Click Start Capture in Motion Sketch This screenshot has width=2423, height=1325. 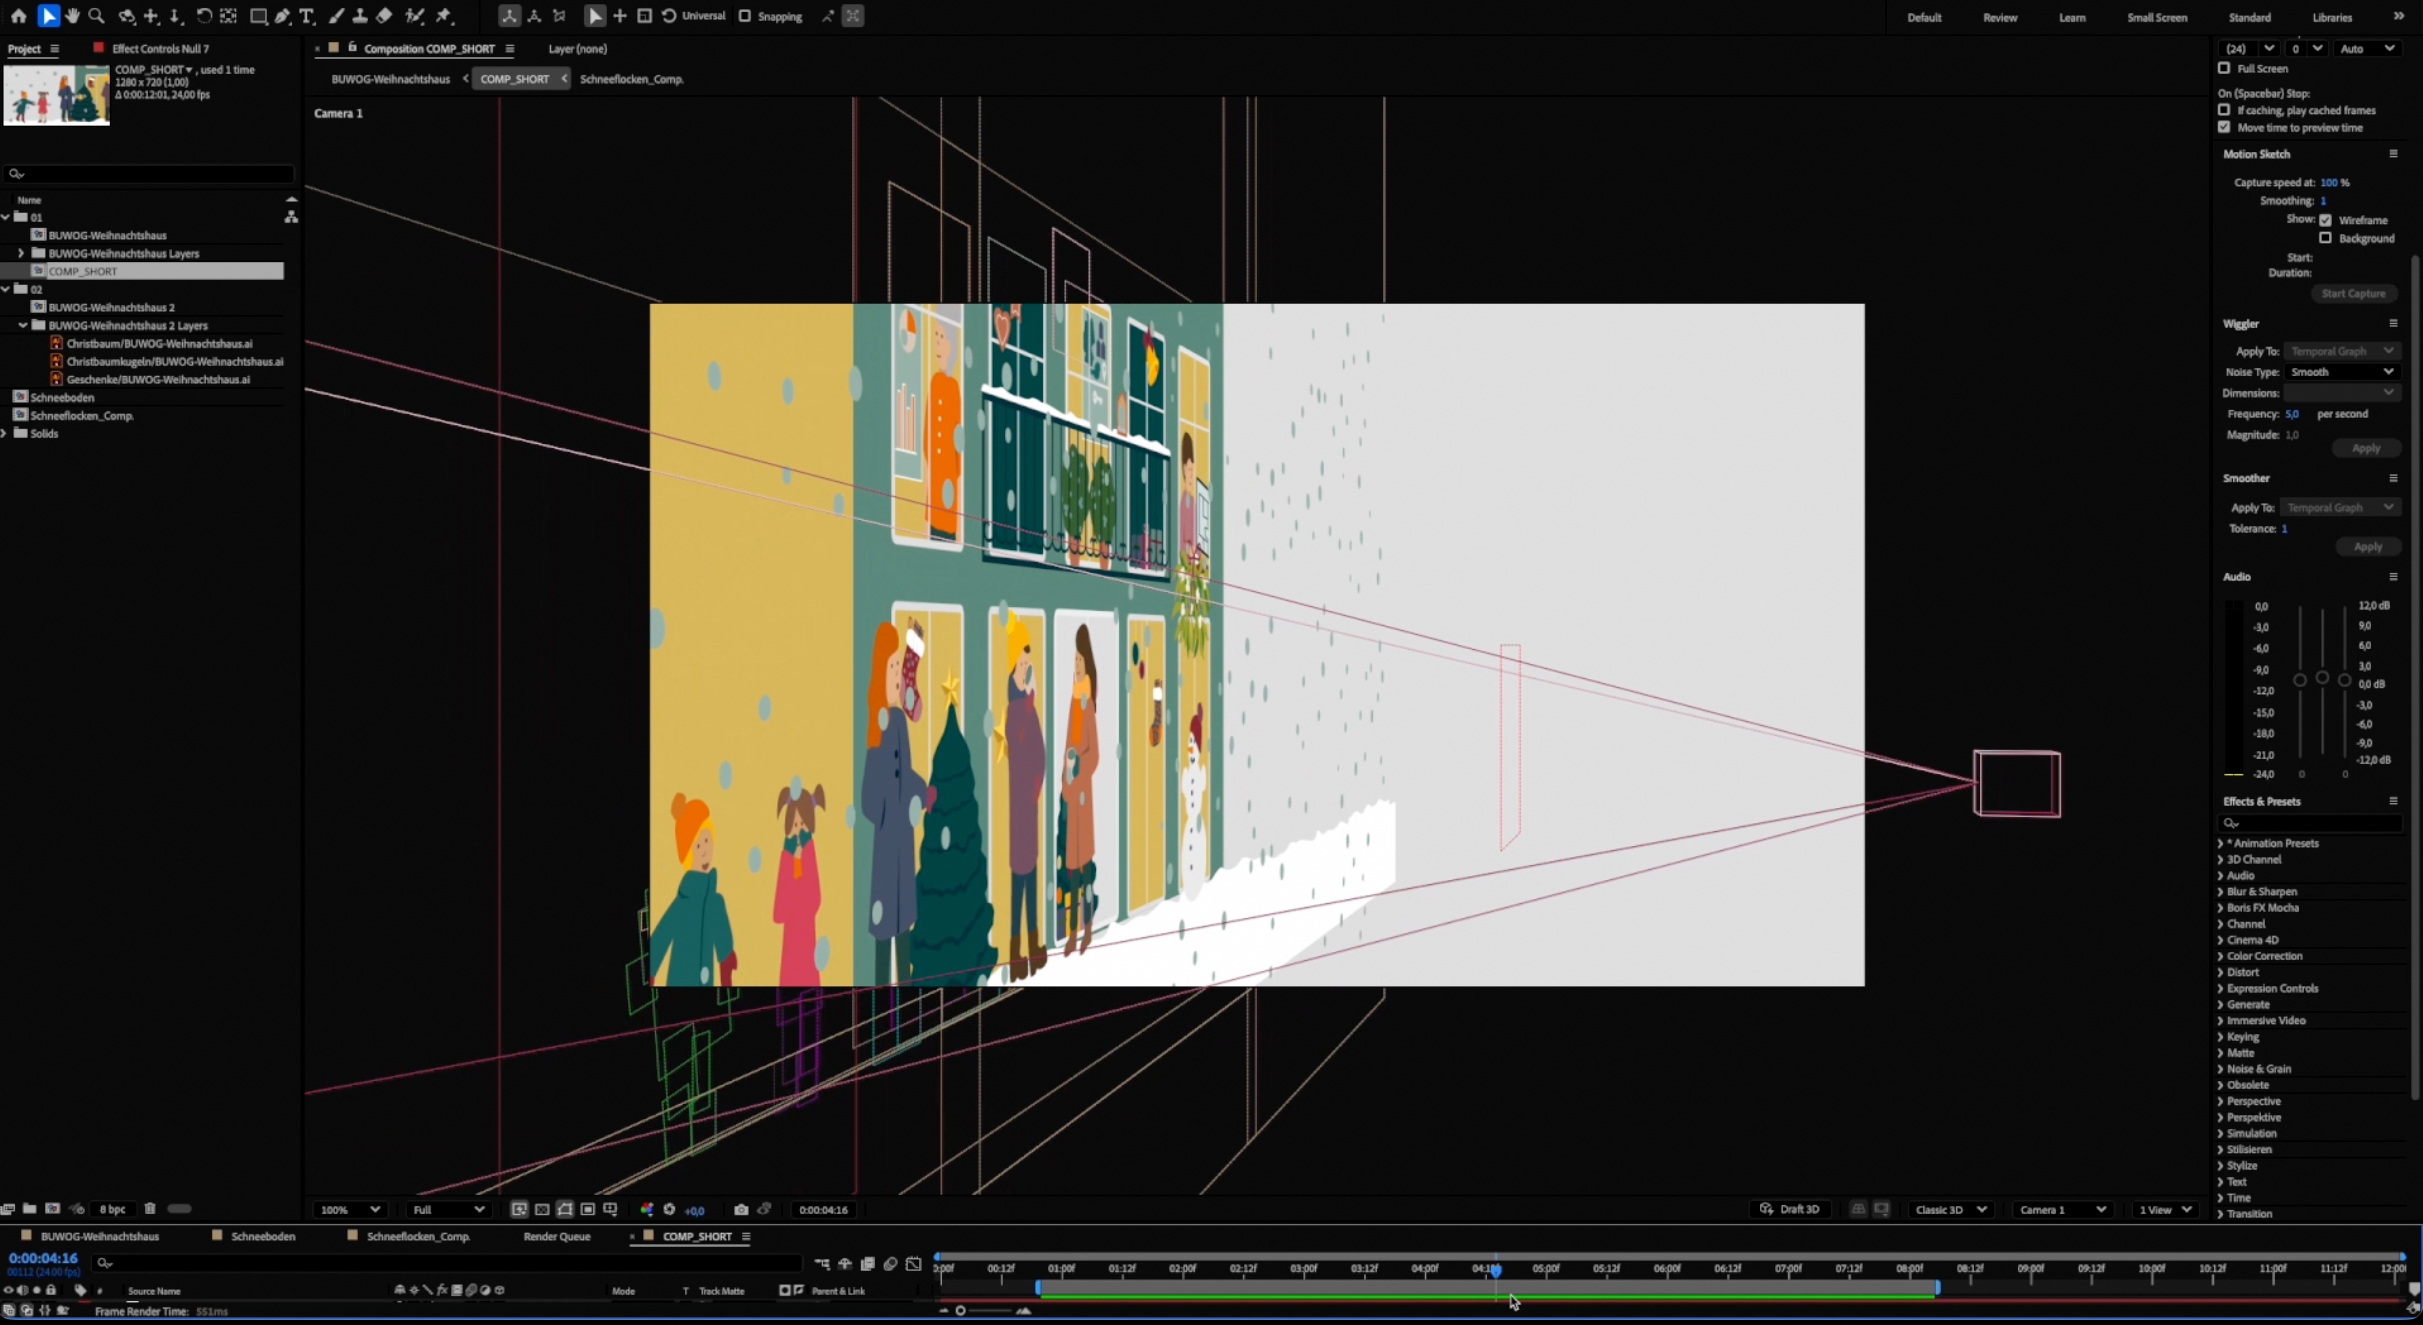pyautogui.click(x=2353, y=293)
